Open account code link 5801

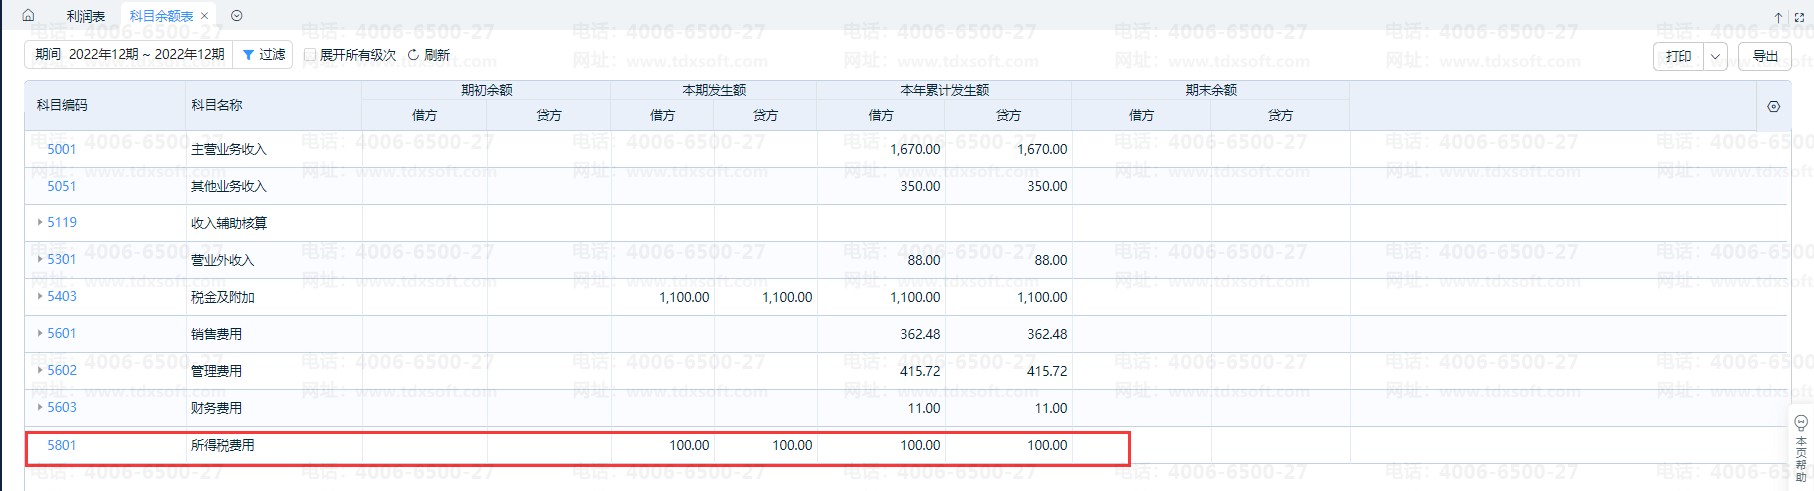pyautogui.click(x=62, y=445)
